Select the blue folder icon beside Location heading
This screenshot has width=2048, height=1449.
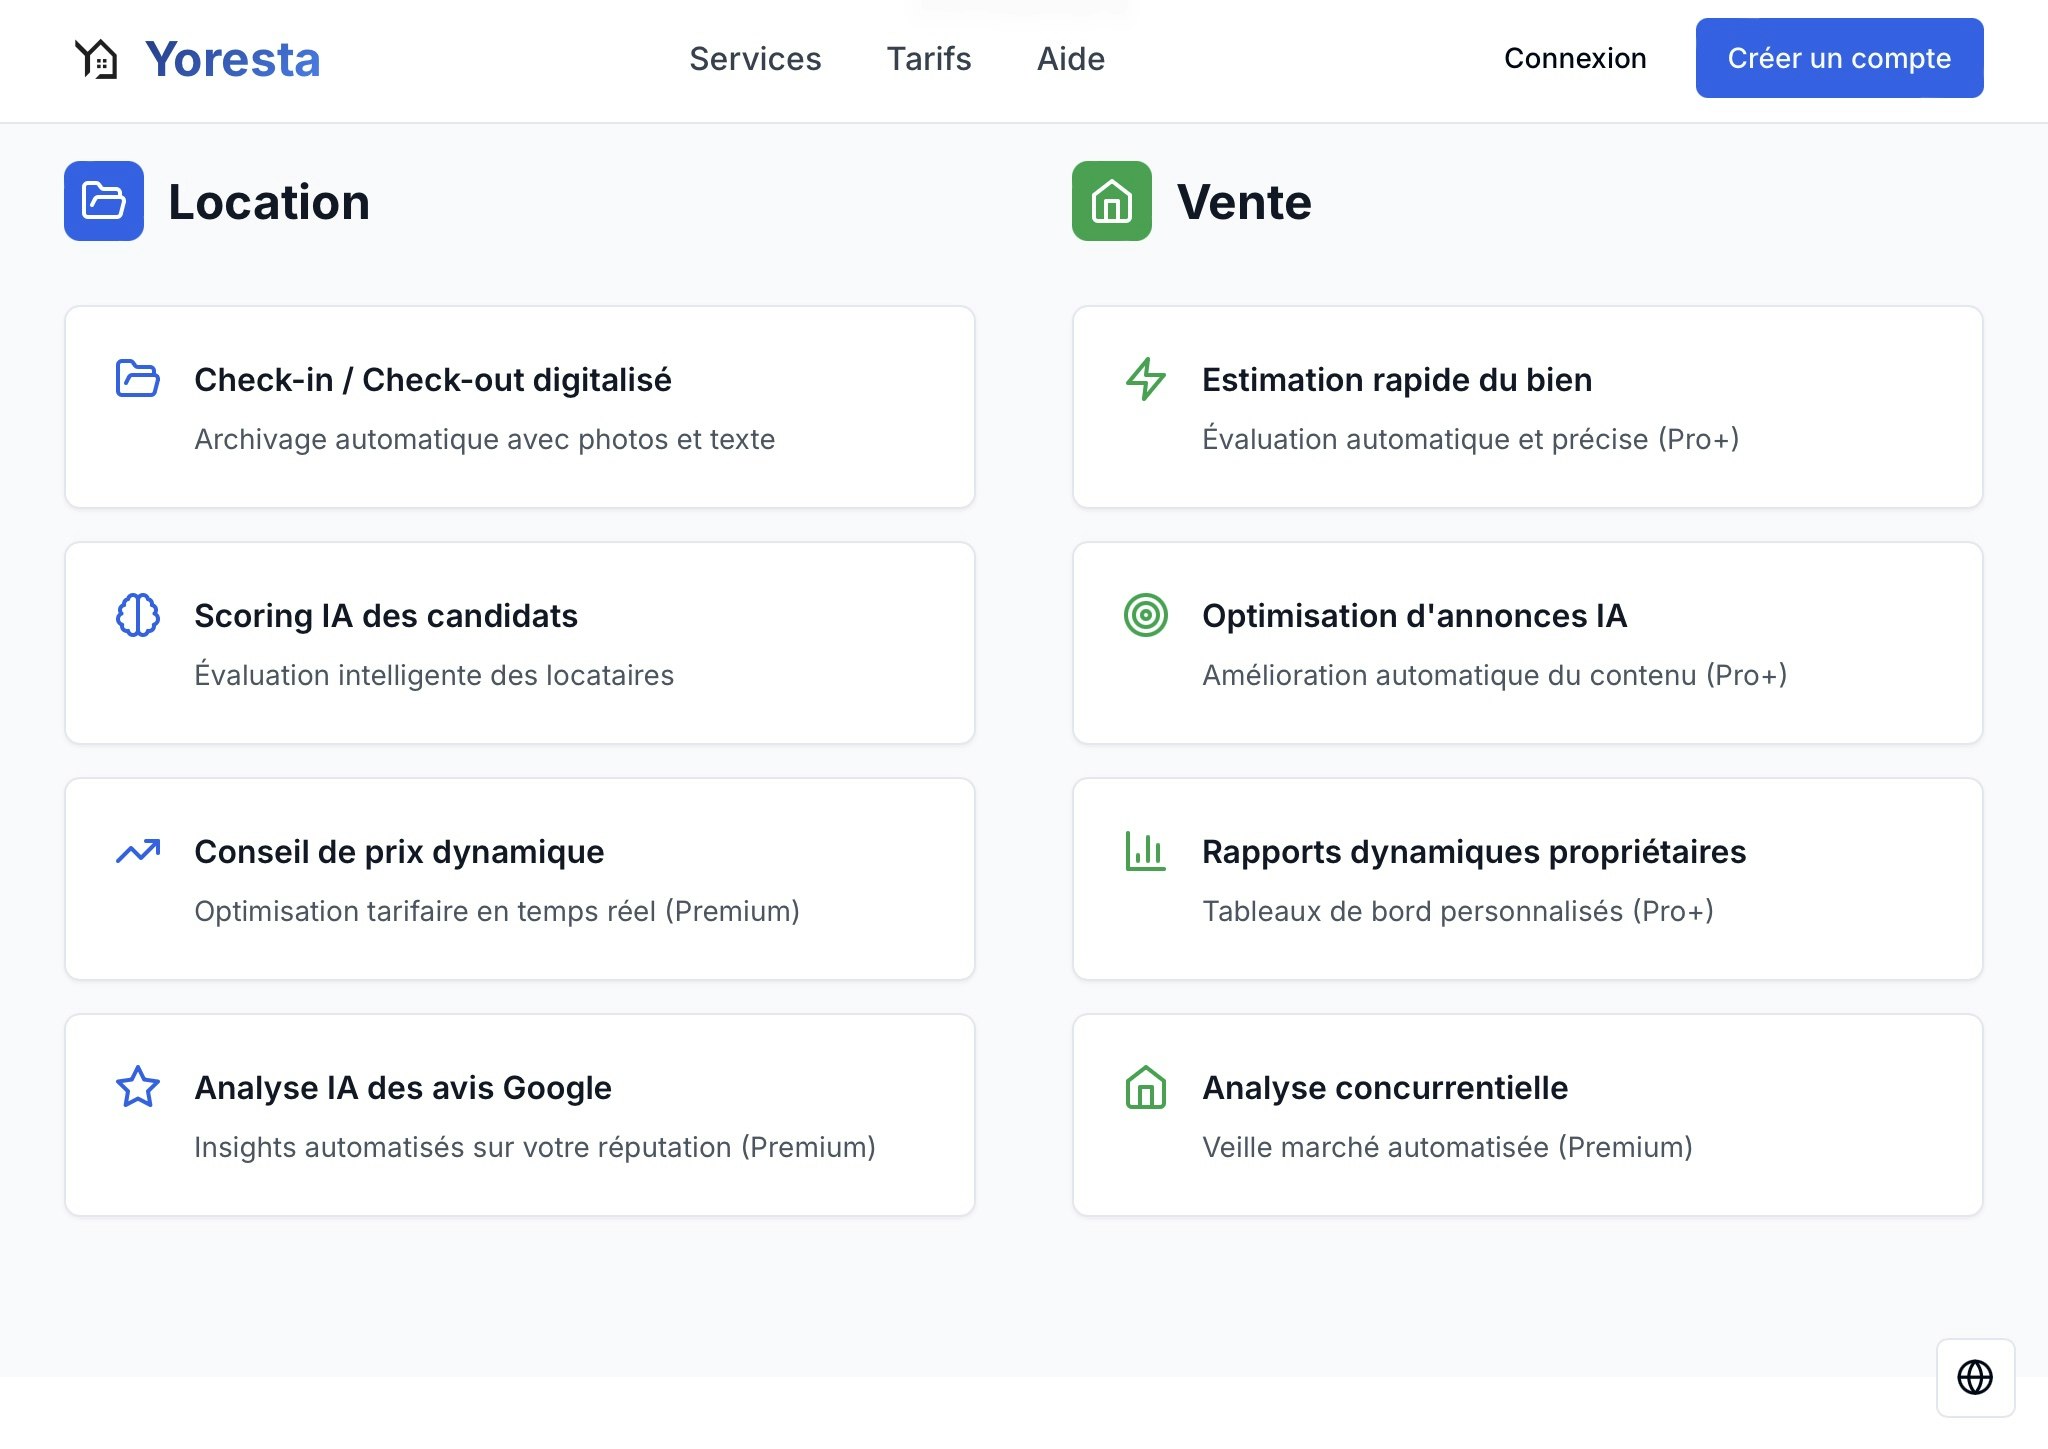click(x=102, y=202)
